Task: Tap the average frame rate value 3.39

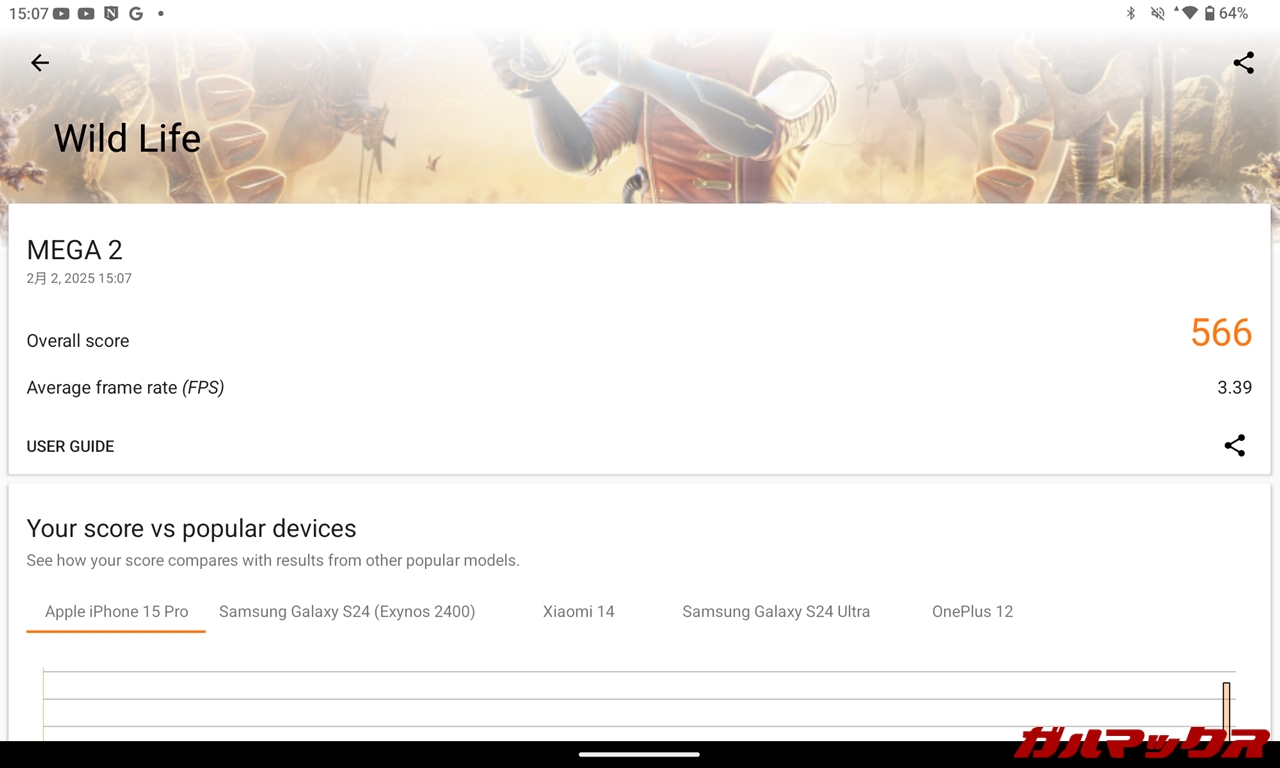Action: click(x=1234, y=388)
